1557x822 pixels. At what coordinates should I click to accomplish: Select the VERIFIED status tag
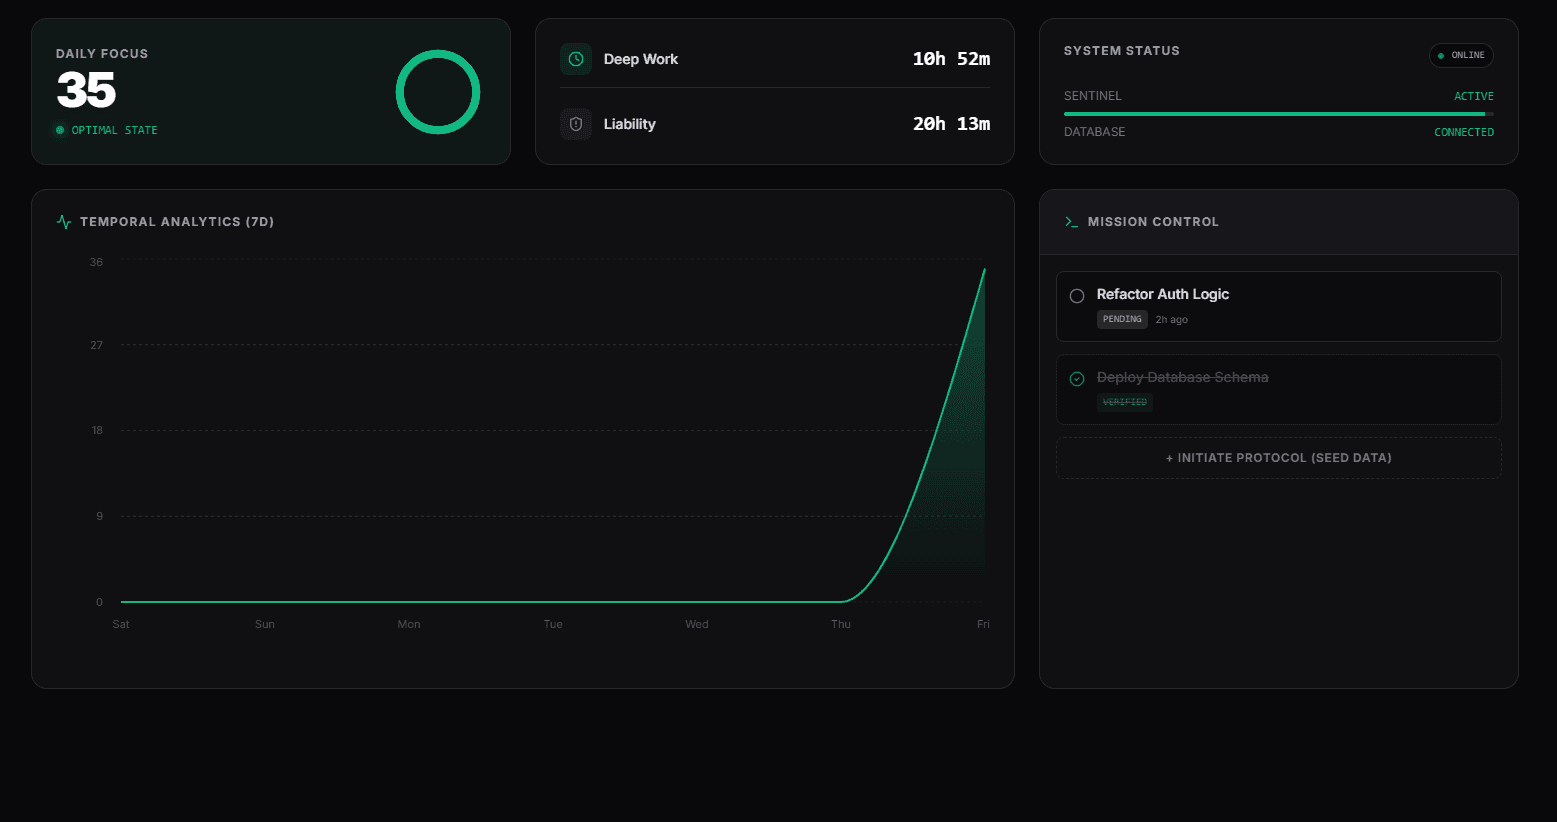point(1125,402)
